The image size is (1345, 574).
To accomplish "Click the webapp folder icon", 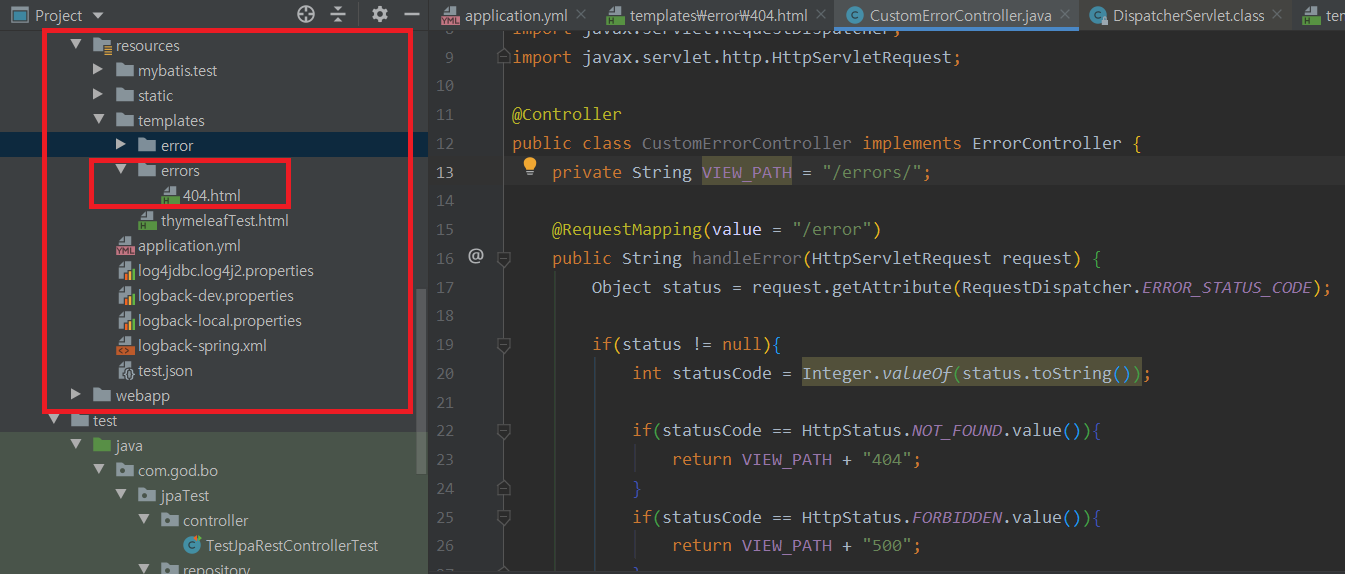I will (x=102, y=395).
